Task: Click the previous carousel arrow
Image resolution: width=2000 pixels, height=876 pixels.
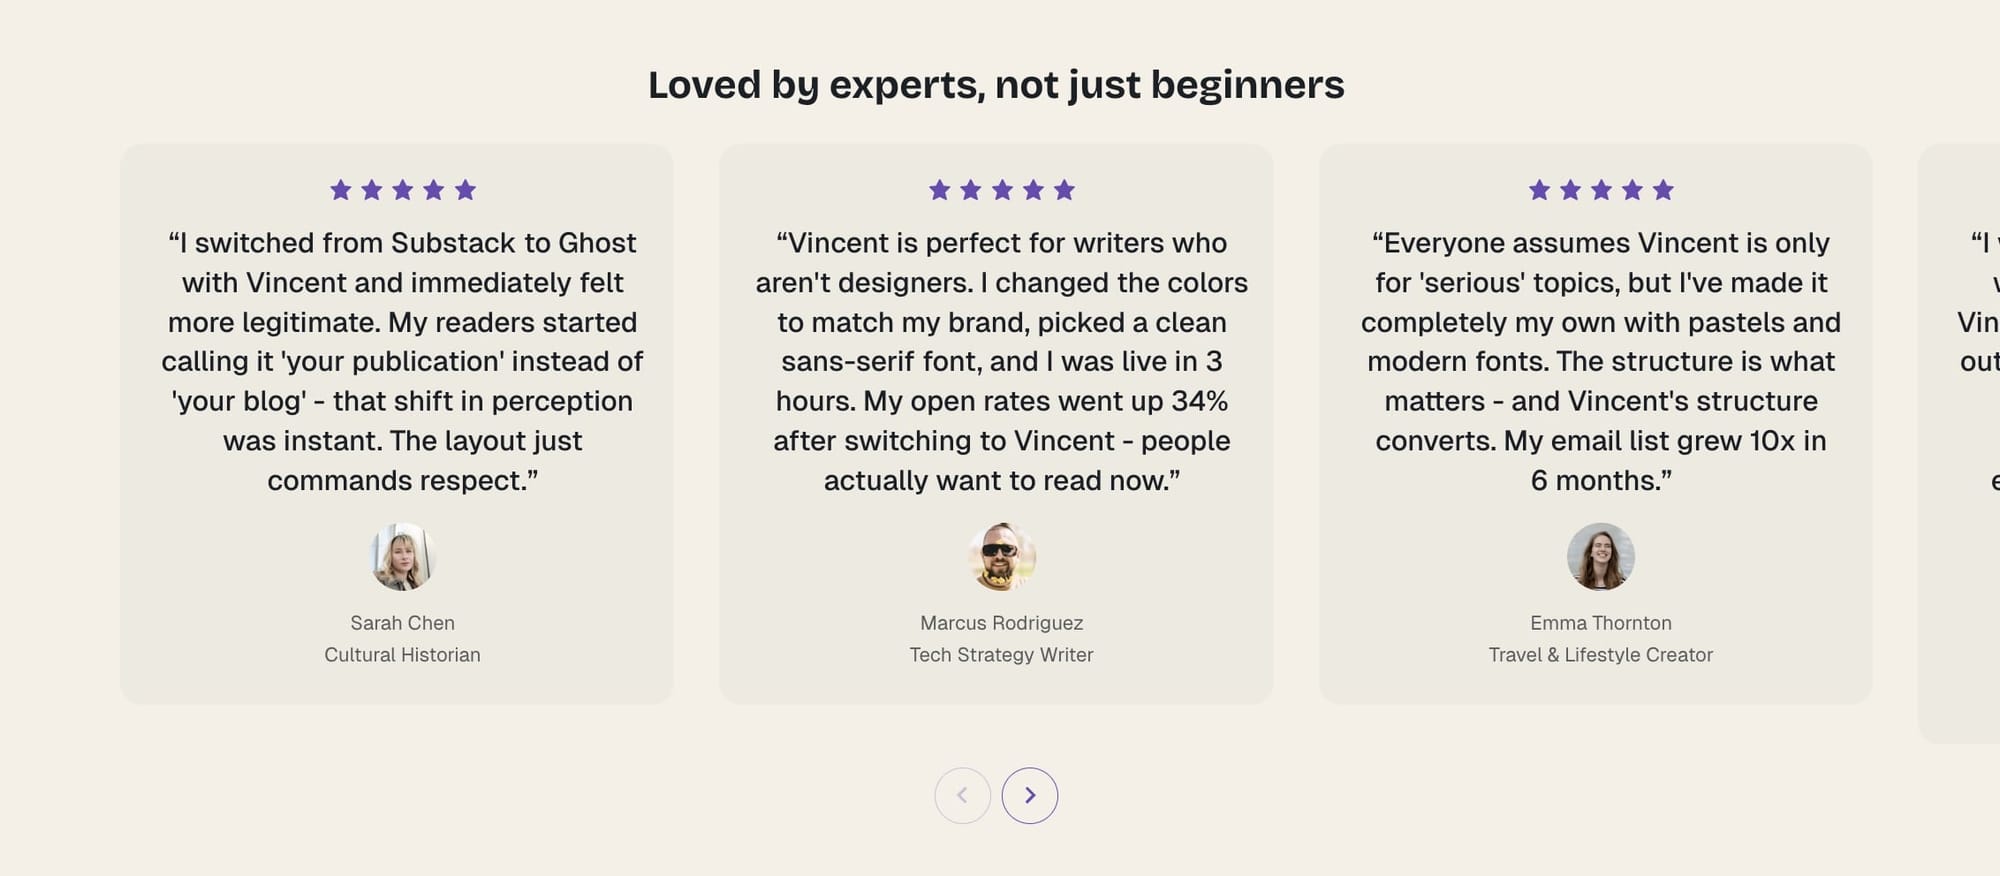Action: [963, 795]
